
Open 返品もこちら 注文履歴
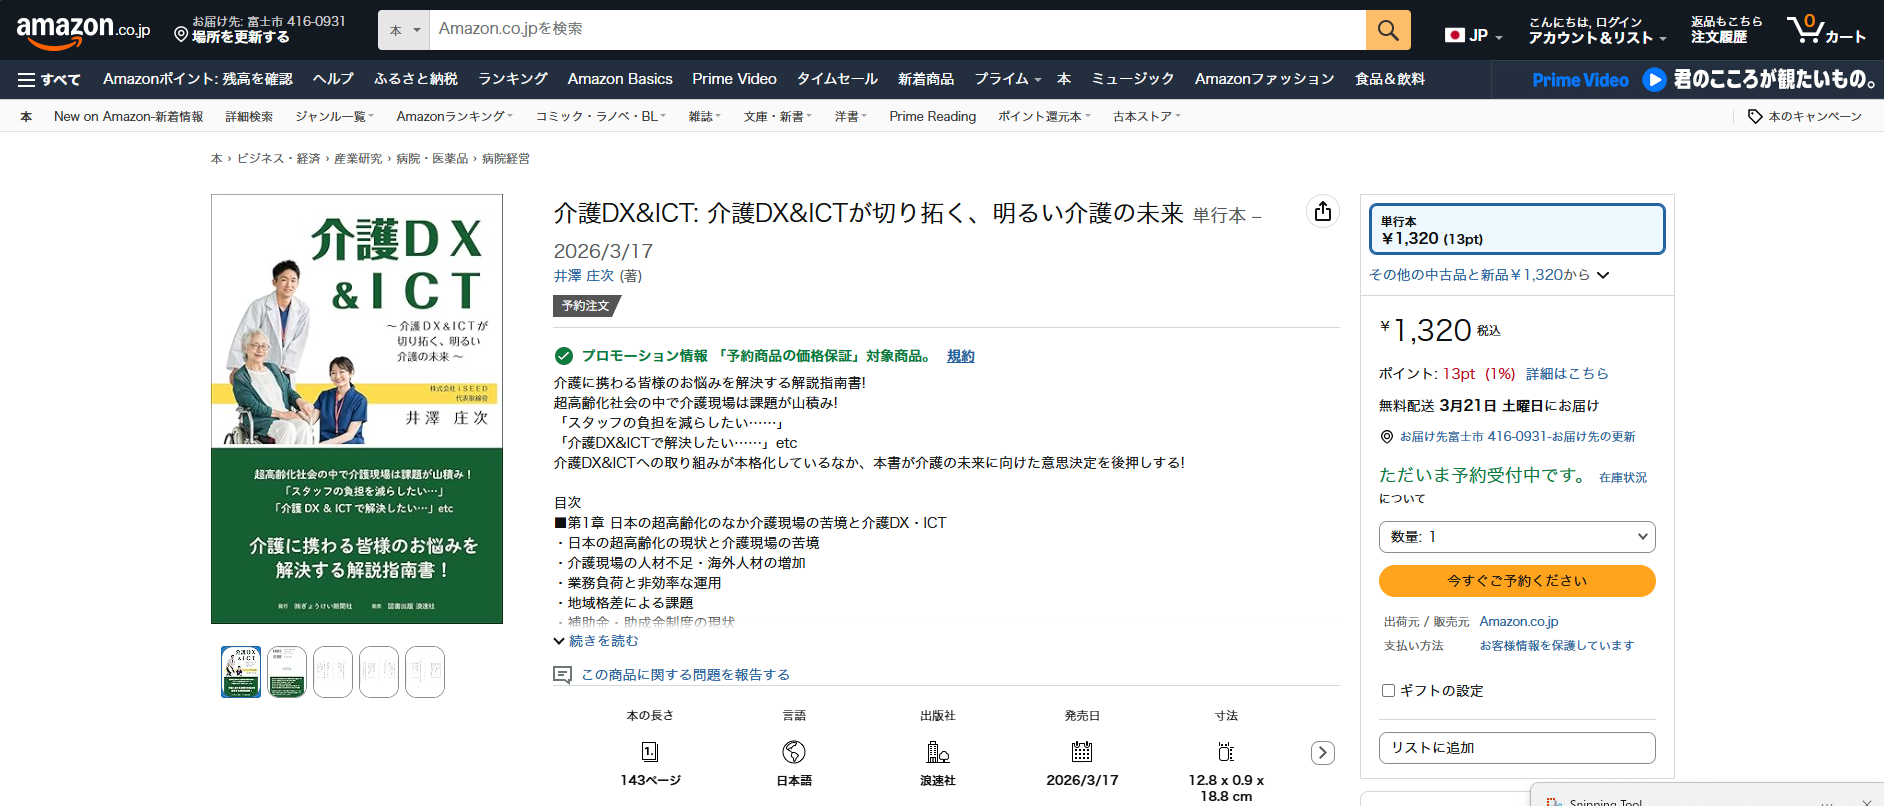pos(1727,30)
